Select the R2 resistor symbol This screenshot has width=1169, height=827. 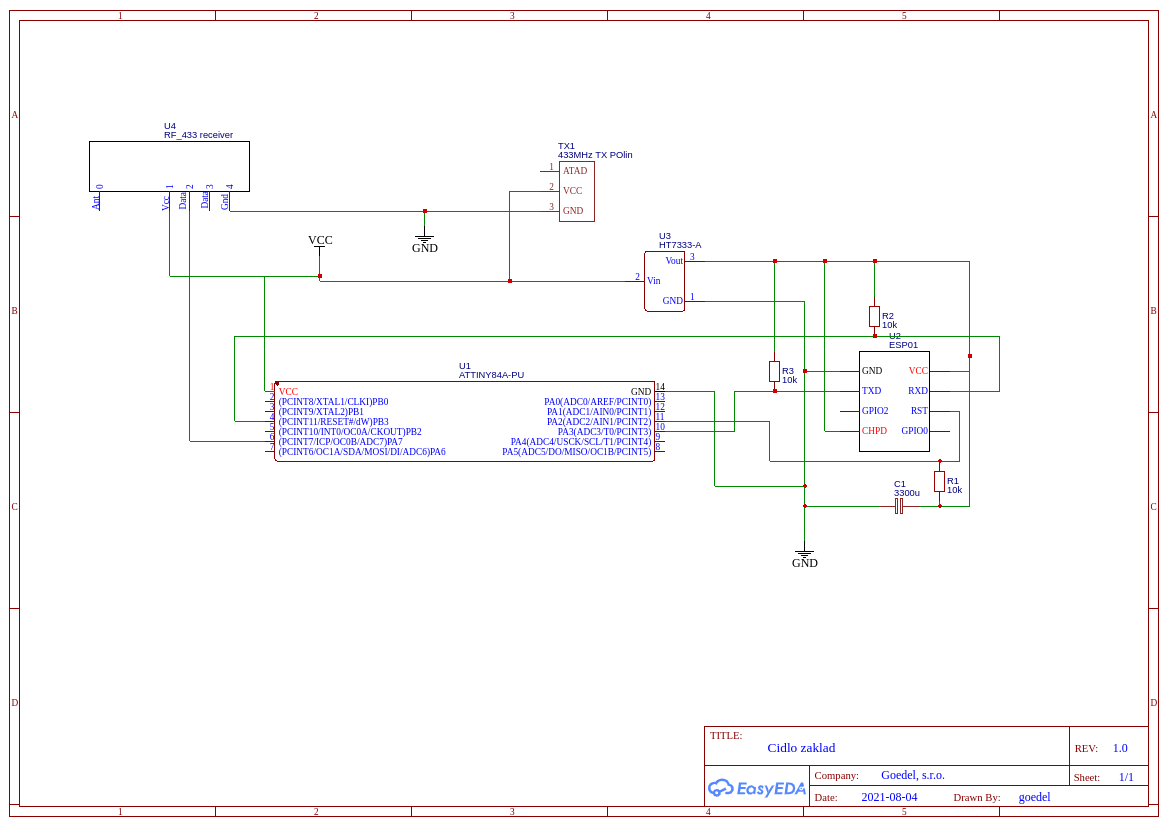click(x=875, y=317)
